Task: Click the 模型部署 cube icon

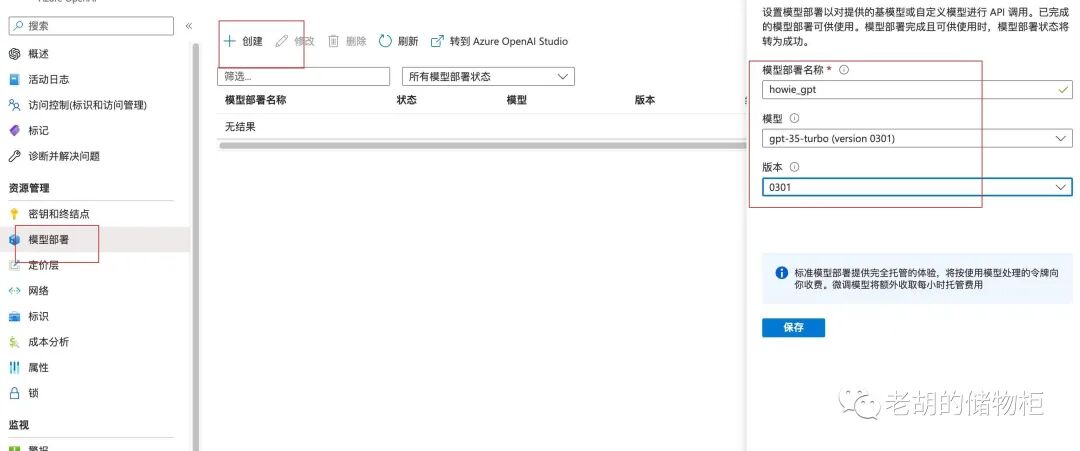Action: pos(14,240)
